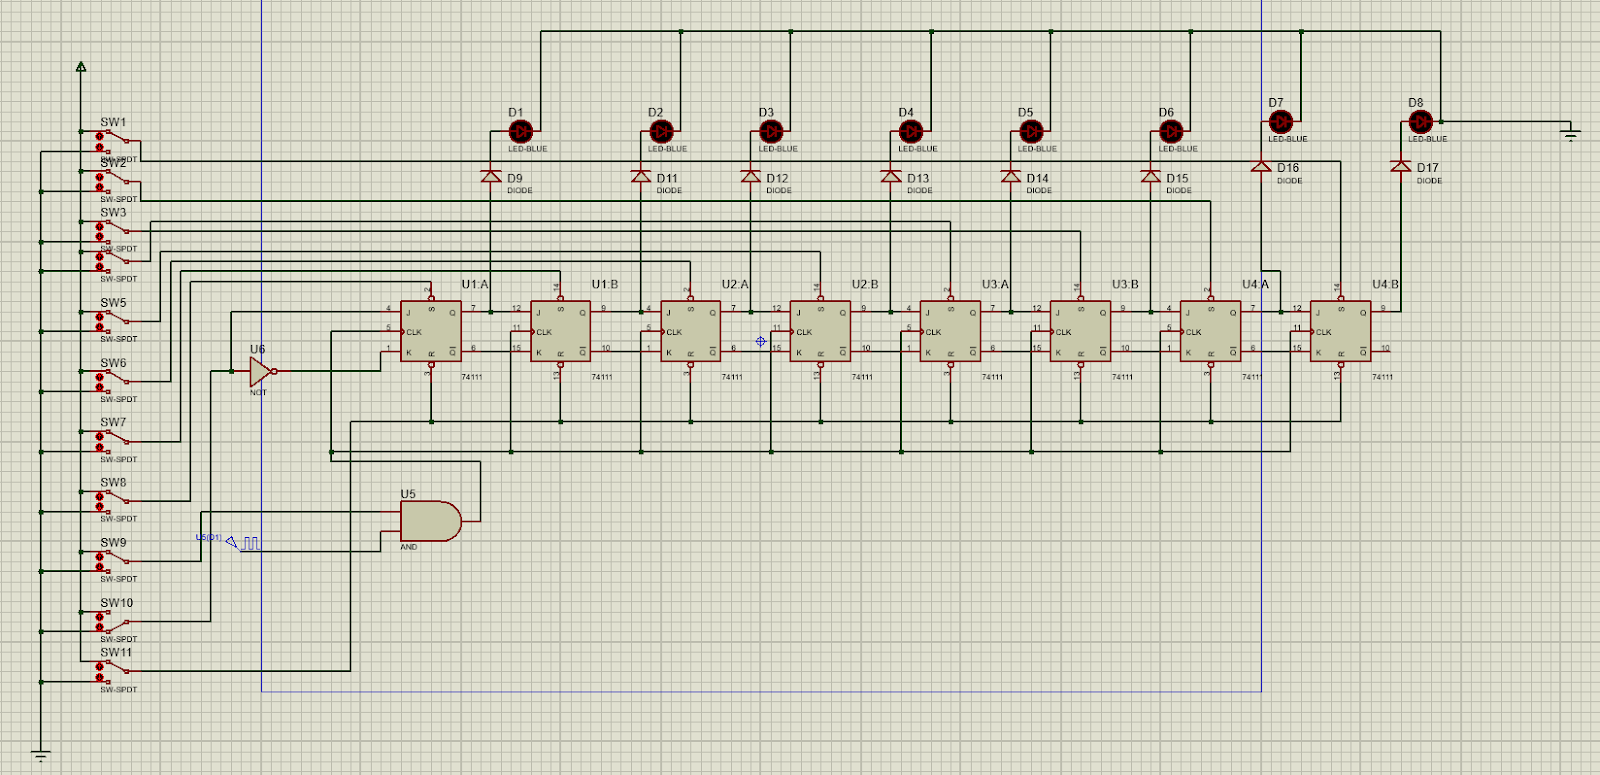This screenshot has width=1600, height=775.
Task: Flip switch SW8
Action: [x=114, y=501]
